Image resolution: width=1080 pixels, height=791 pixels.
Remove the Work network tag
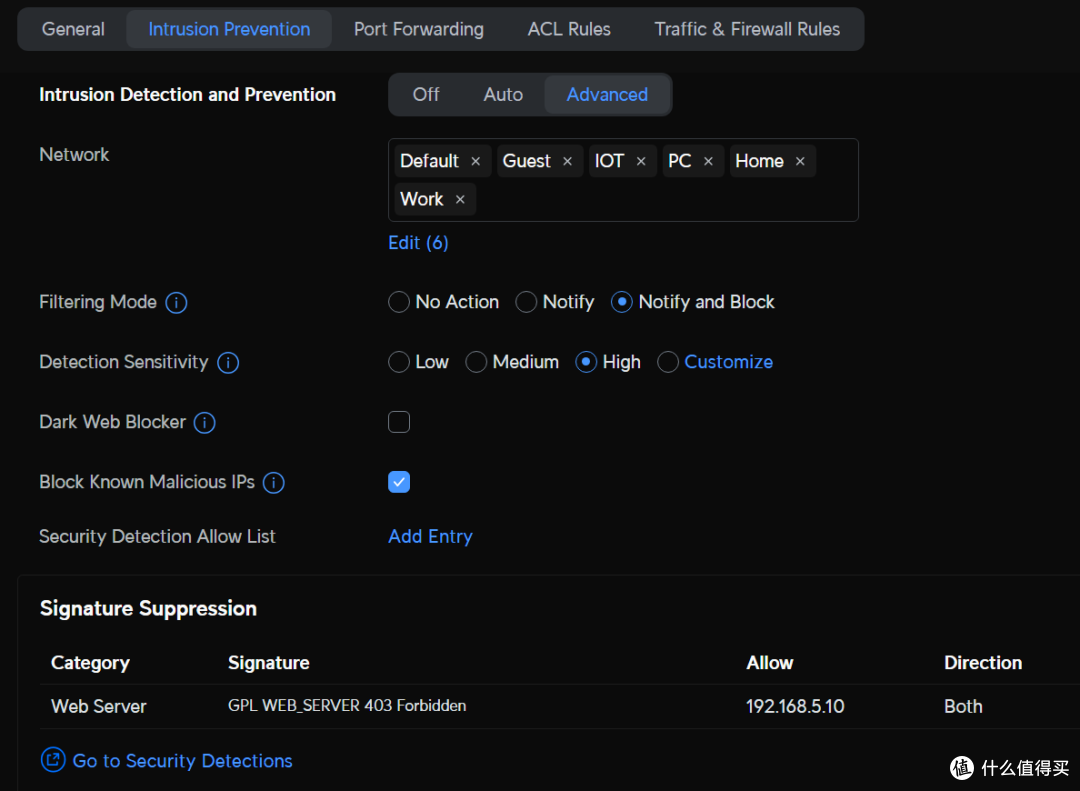pyautogui.click(x=460, y=200)
